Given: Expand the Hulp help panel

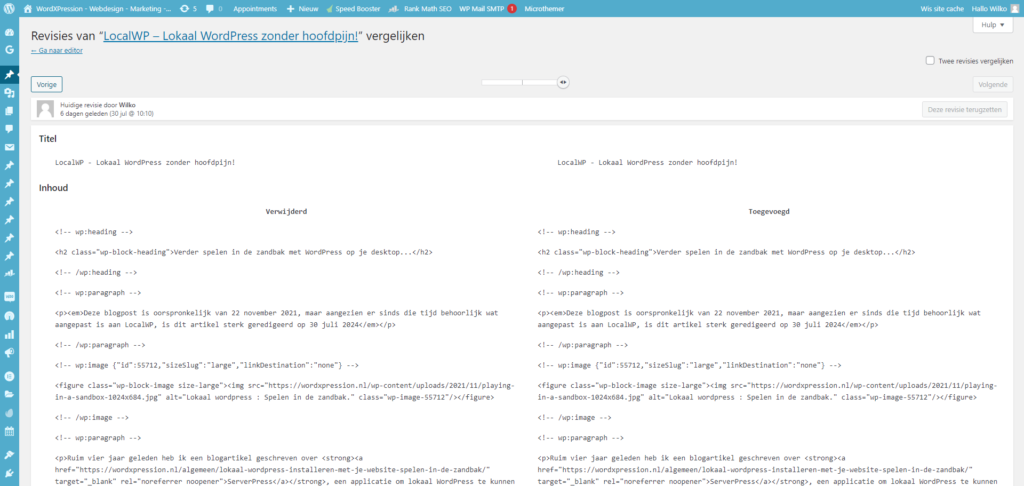Looking at the screenshot, I should pyautogui.click(x=992, y=25).
